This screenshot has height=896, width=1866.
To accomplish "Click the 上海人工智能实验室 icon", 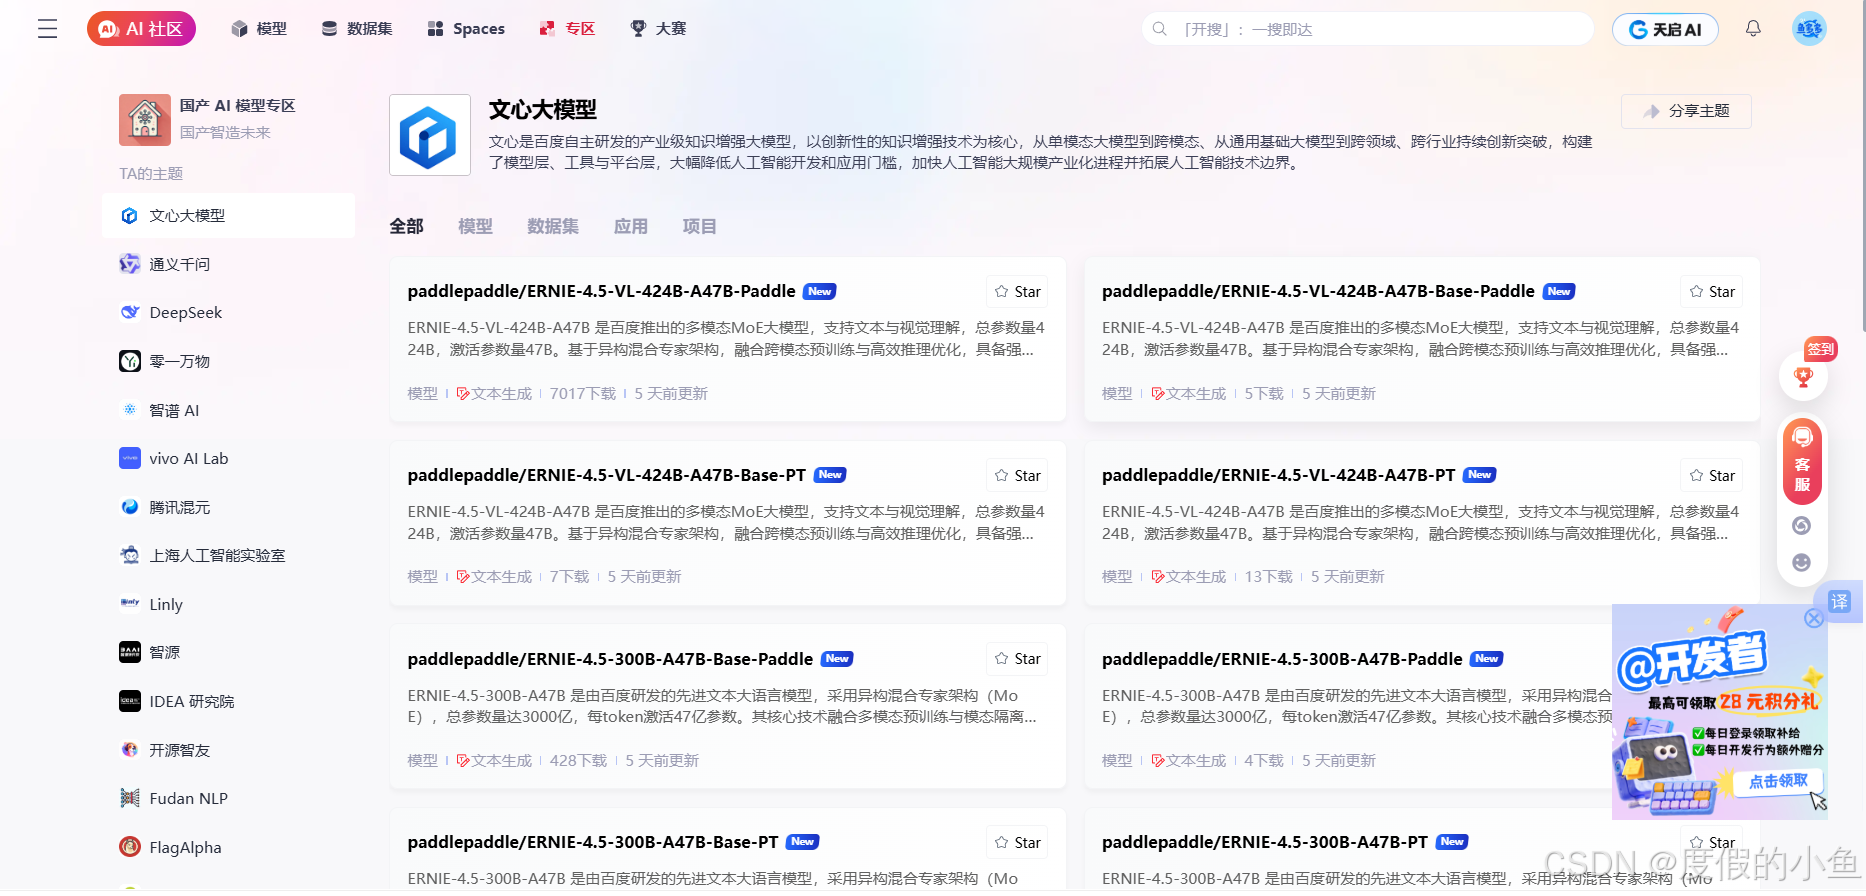I will click(x=130, y=555).
